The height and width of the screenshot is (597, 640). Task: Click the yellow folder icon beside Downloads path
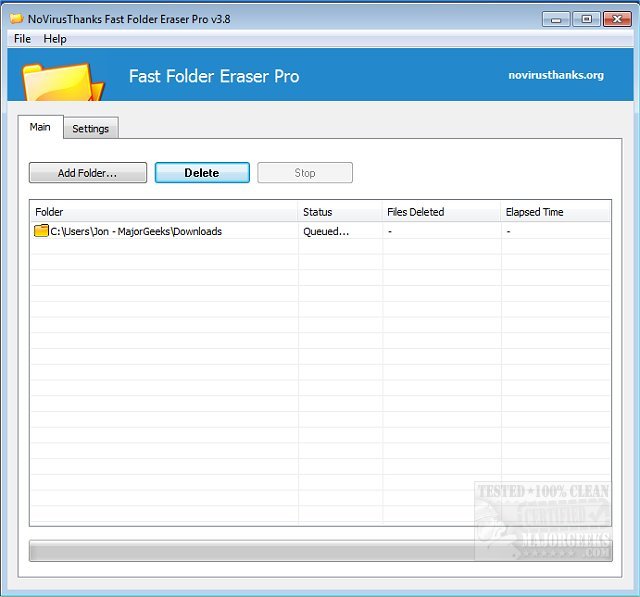(x=41, y=231)
